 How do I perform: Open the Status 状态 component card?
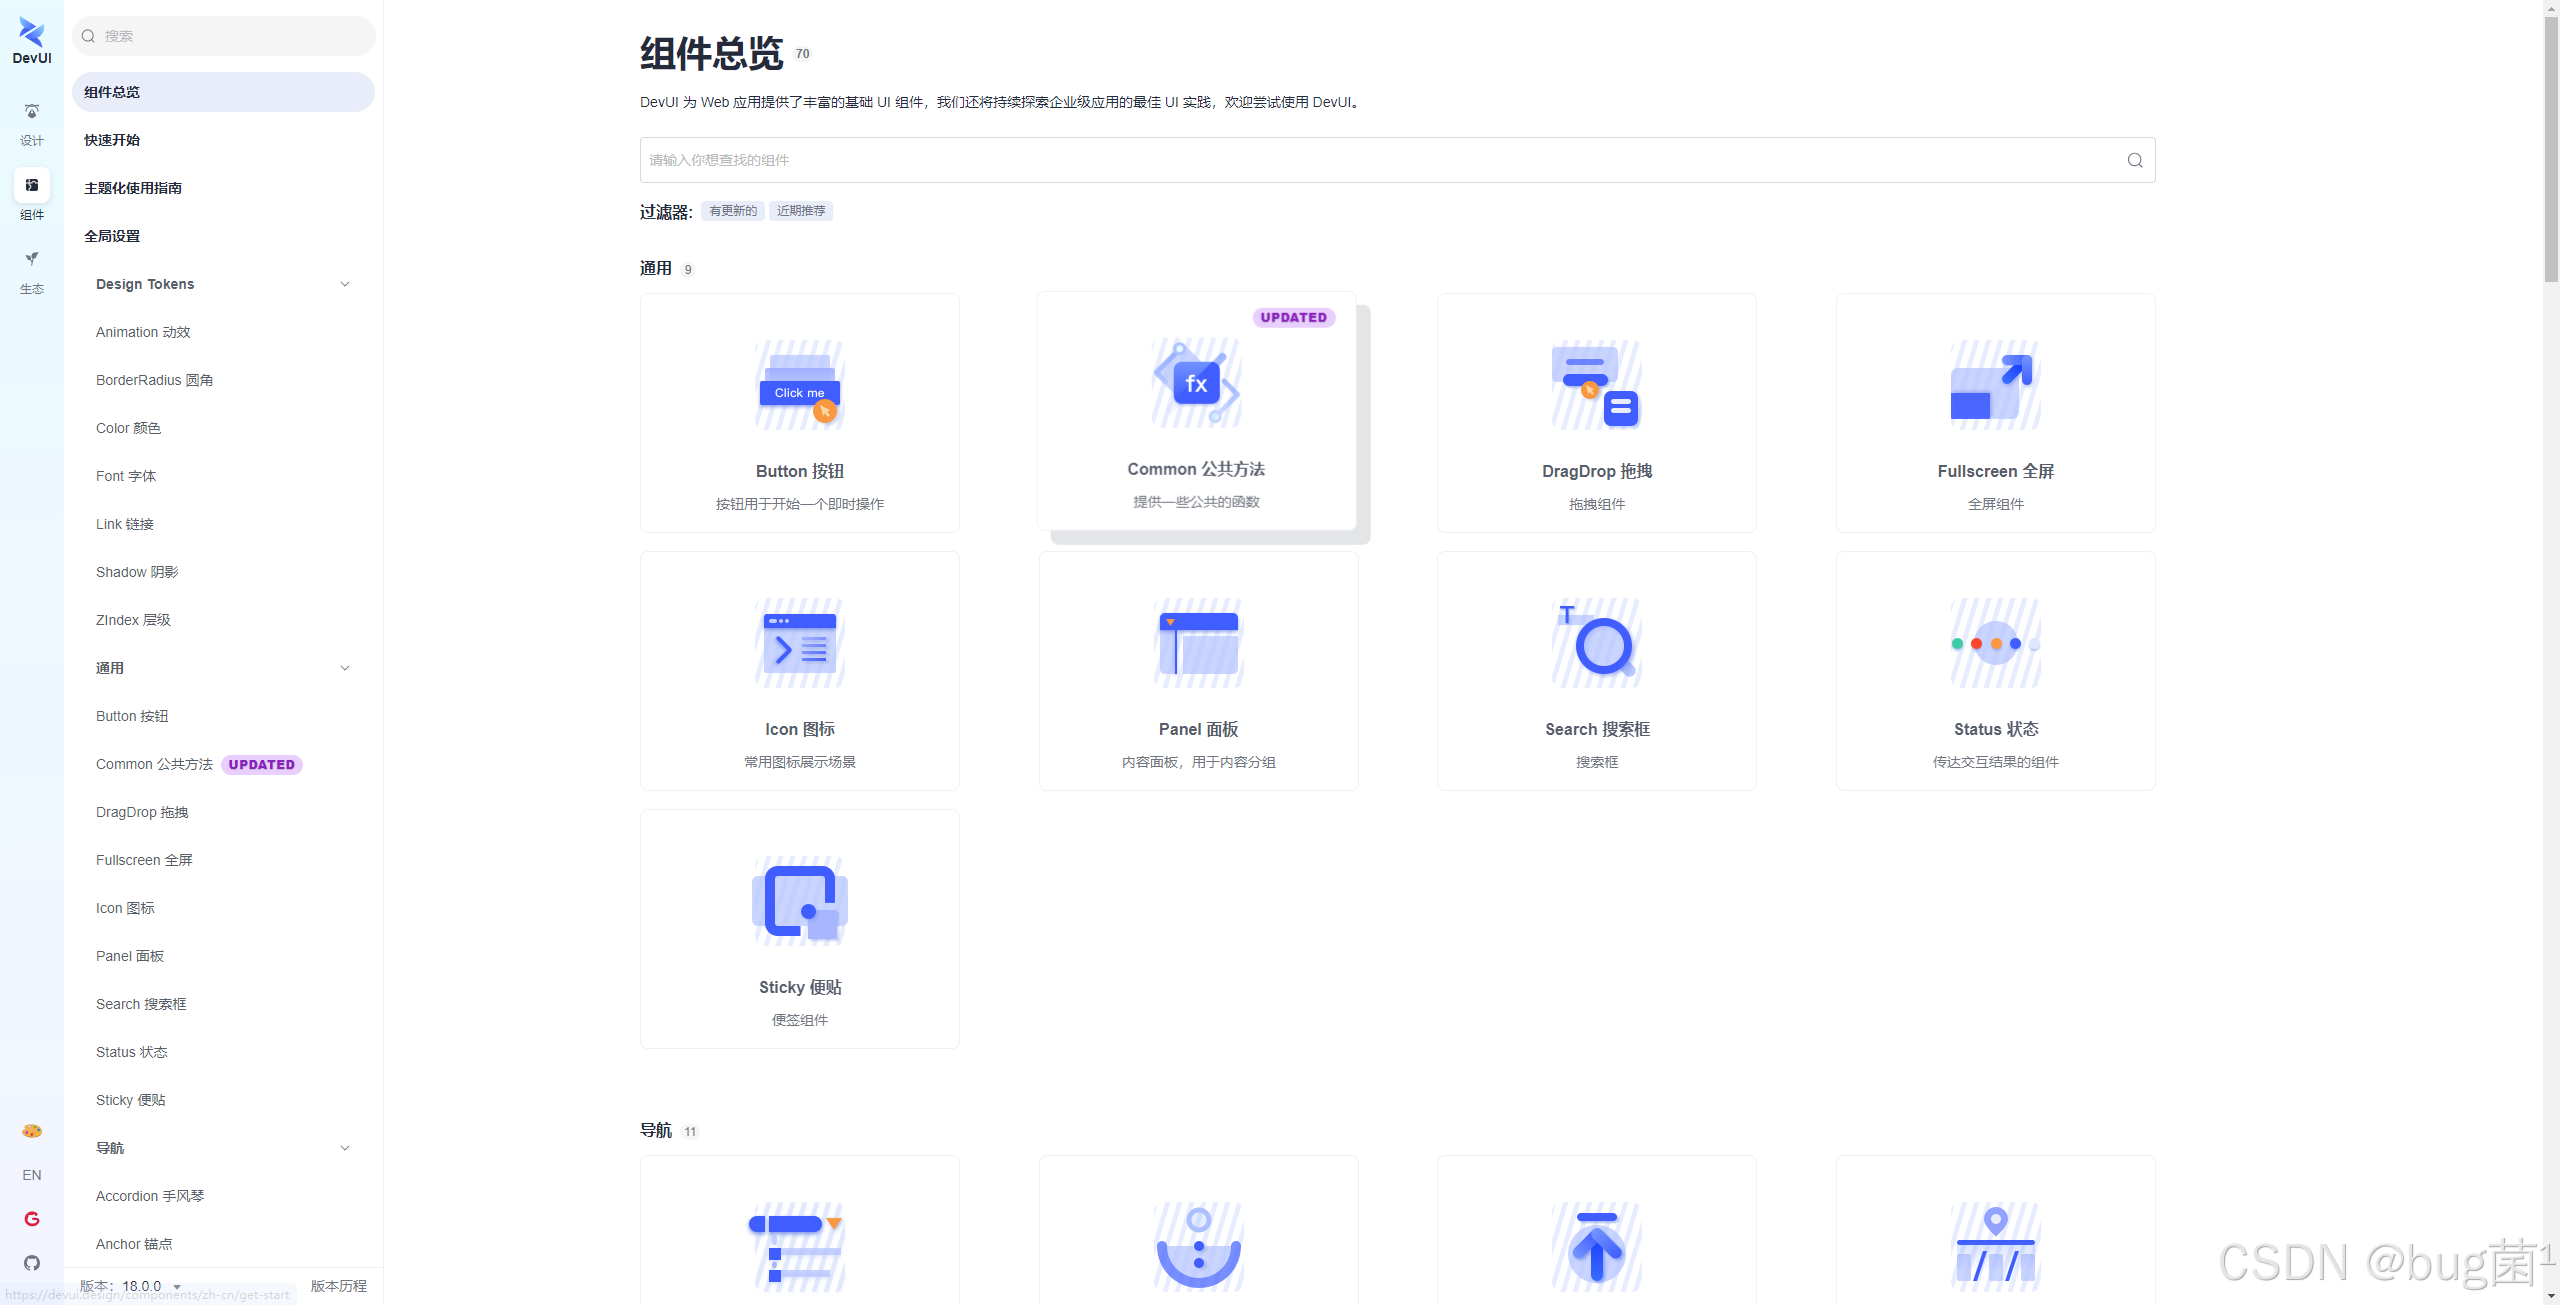pos(1995,671)
